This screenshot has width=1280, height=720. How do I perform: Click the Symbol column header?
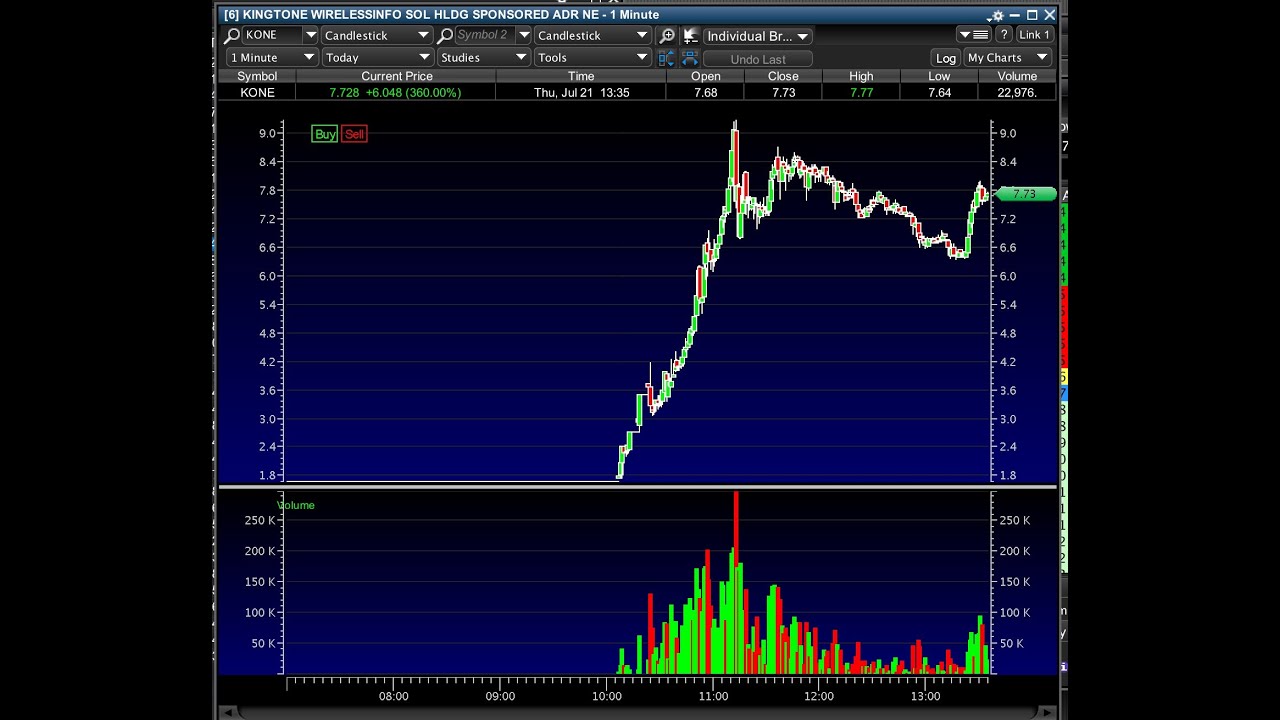click(257, 76)
